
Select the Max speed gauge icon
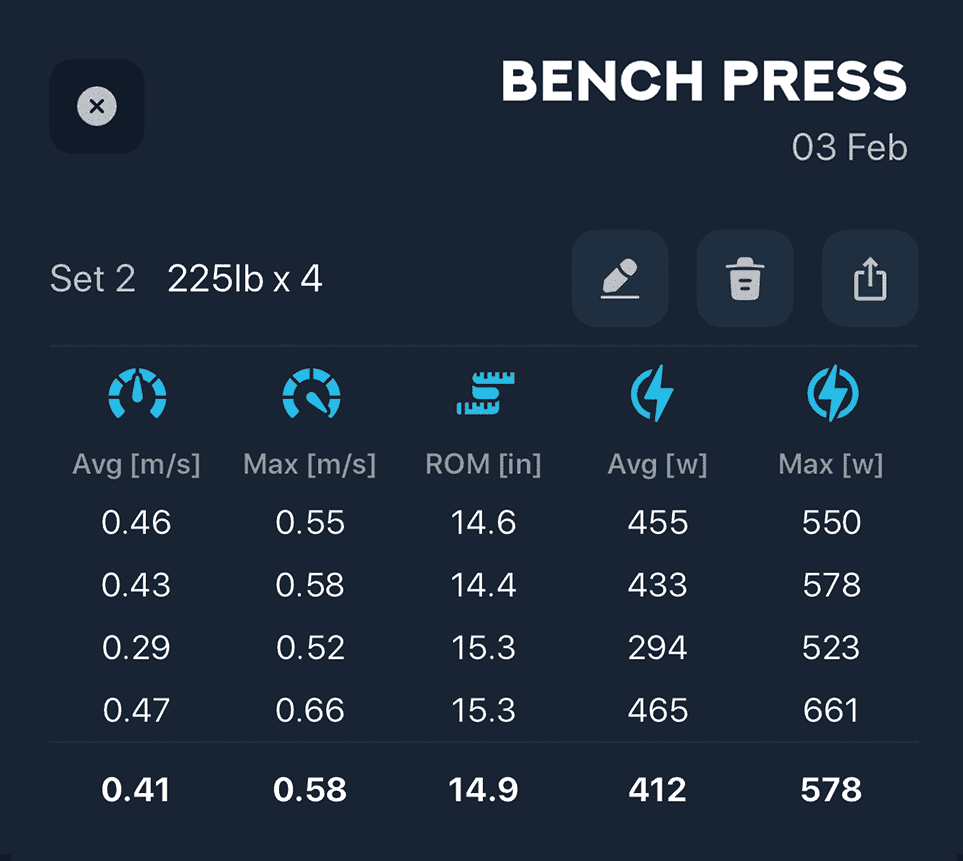coord(310,394)
